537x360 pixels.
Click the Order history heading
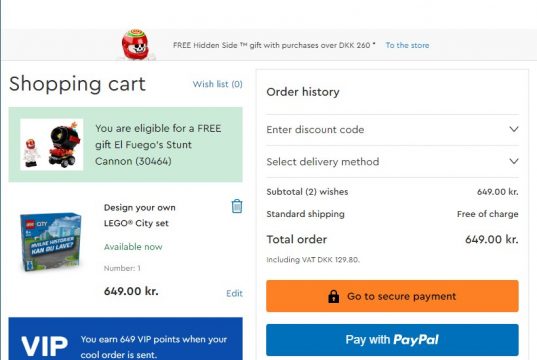[x=303, y=92]
